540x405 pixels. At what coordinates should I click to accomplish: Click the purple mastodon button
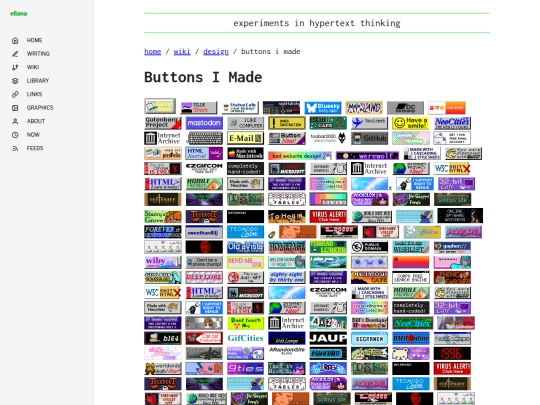204,123
